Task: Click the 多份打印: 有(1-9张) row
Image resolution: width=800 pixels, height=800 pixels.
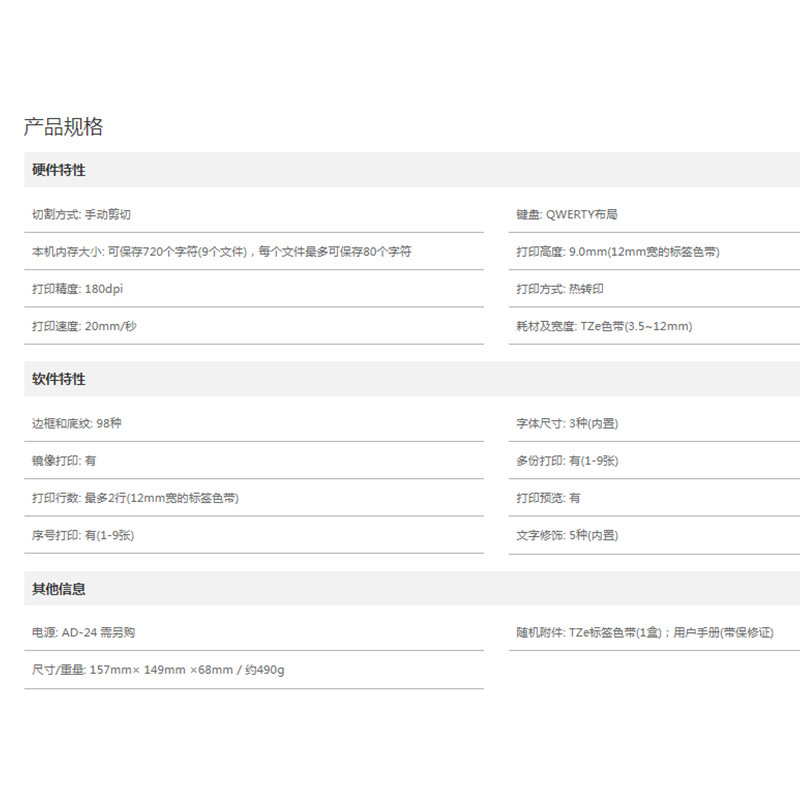Action: click(x=654, y=461)
